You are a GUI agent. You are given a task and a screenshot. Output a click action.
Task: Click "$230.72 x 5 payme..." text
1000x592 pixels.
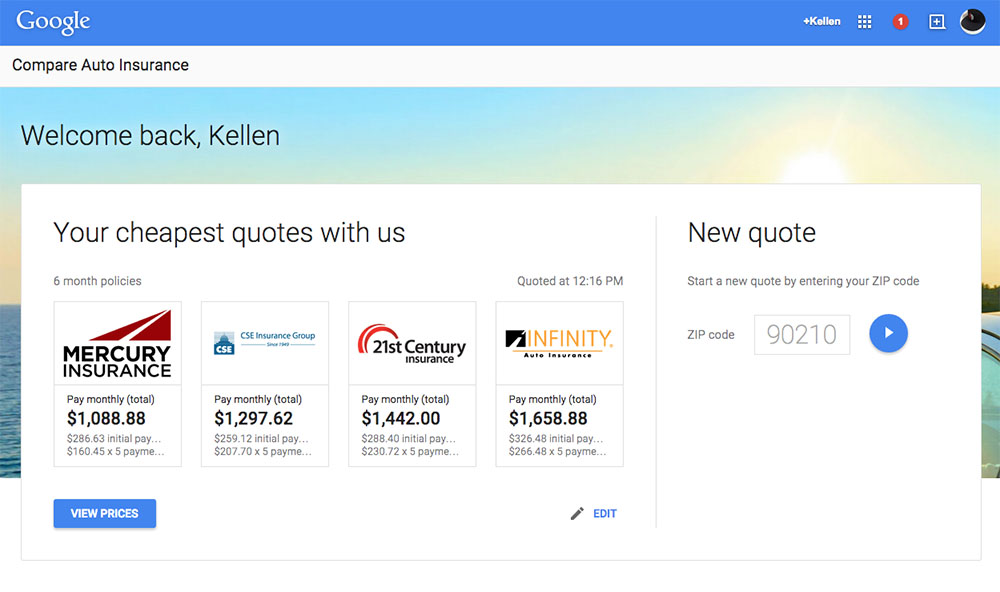tap(410, 451)
